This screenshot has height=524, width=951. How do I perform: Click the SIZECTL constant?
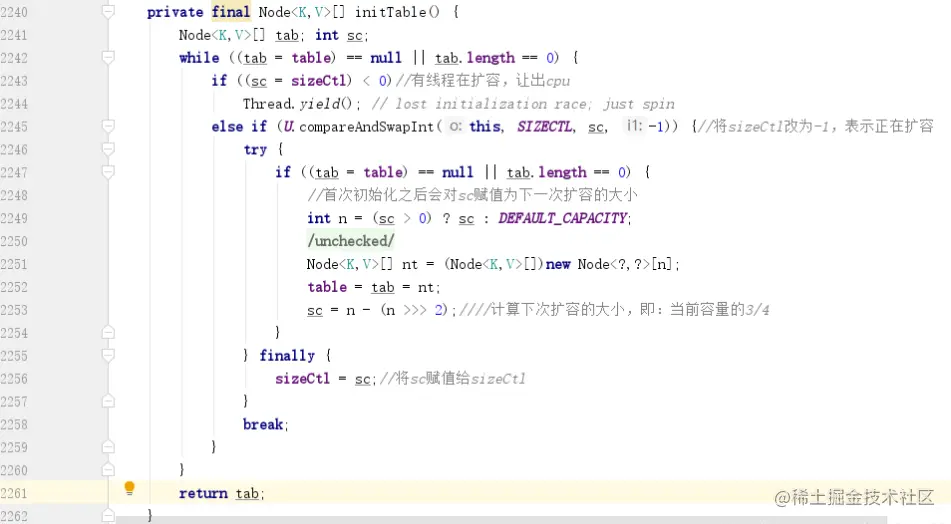(x=545, y=126)
